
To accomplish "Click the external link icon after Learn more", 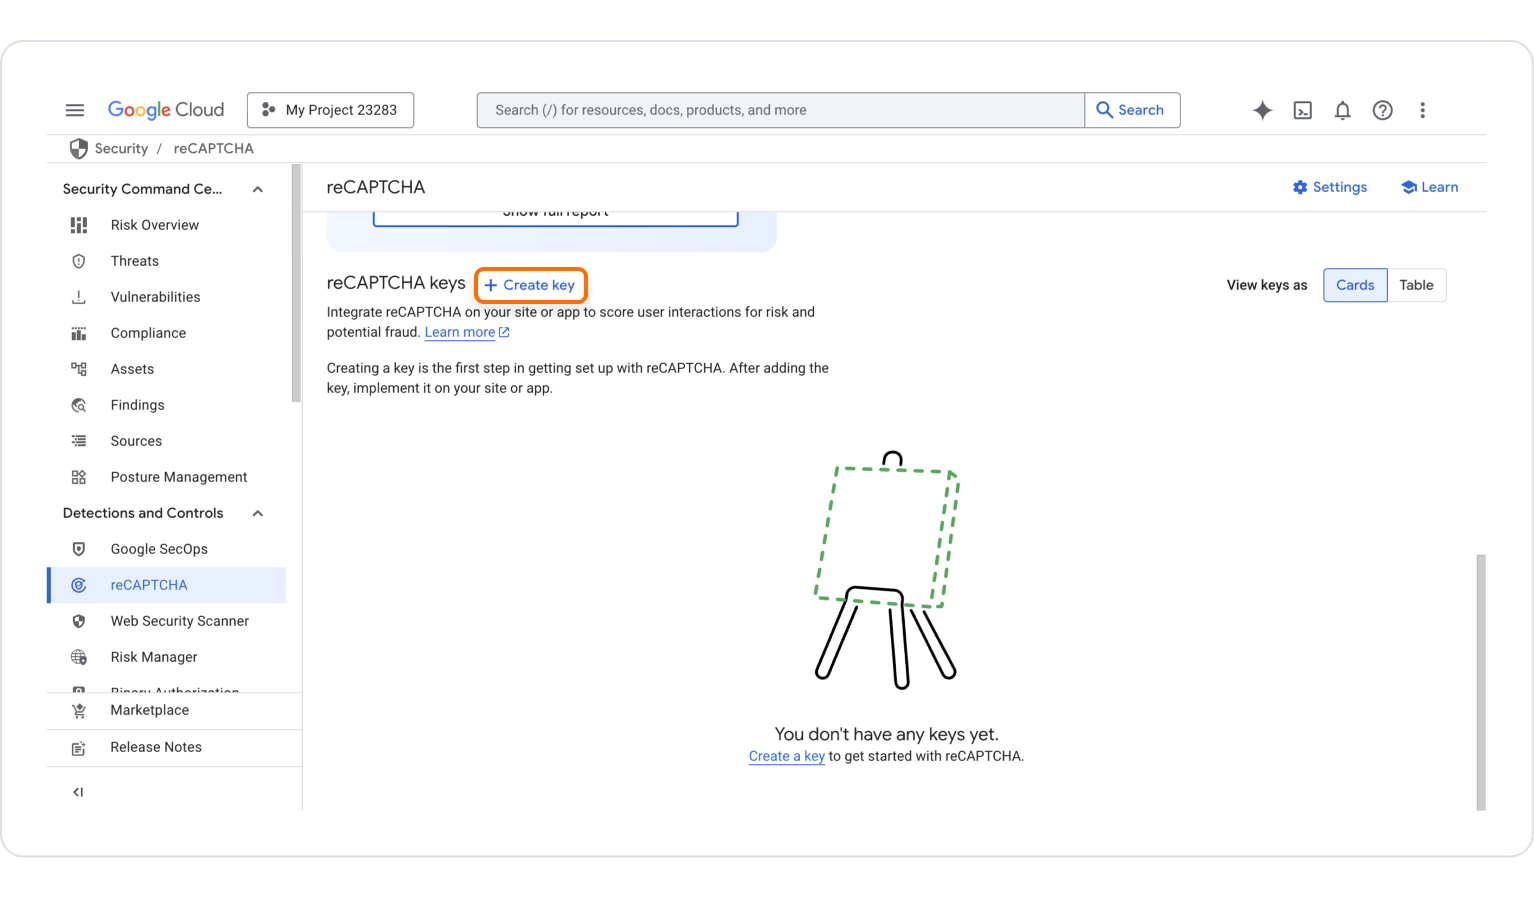I will pos(504,332).
